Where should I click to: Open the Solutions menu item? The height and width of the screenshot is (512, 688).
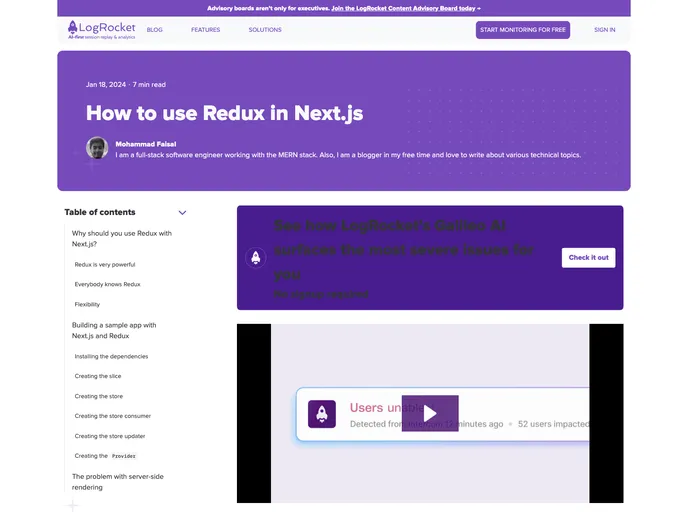coord(265,30)
